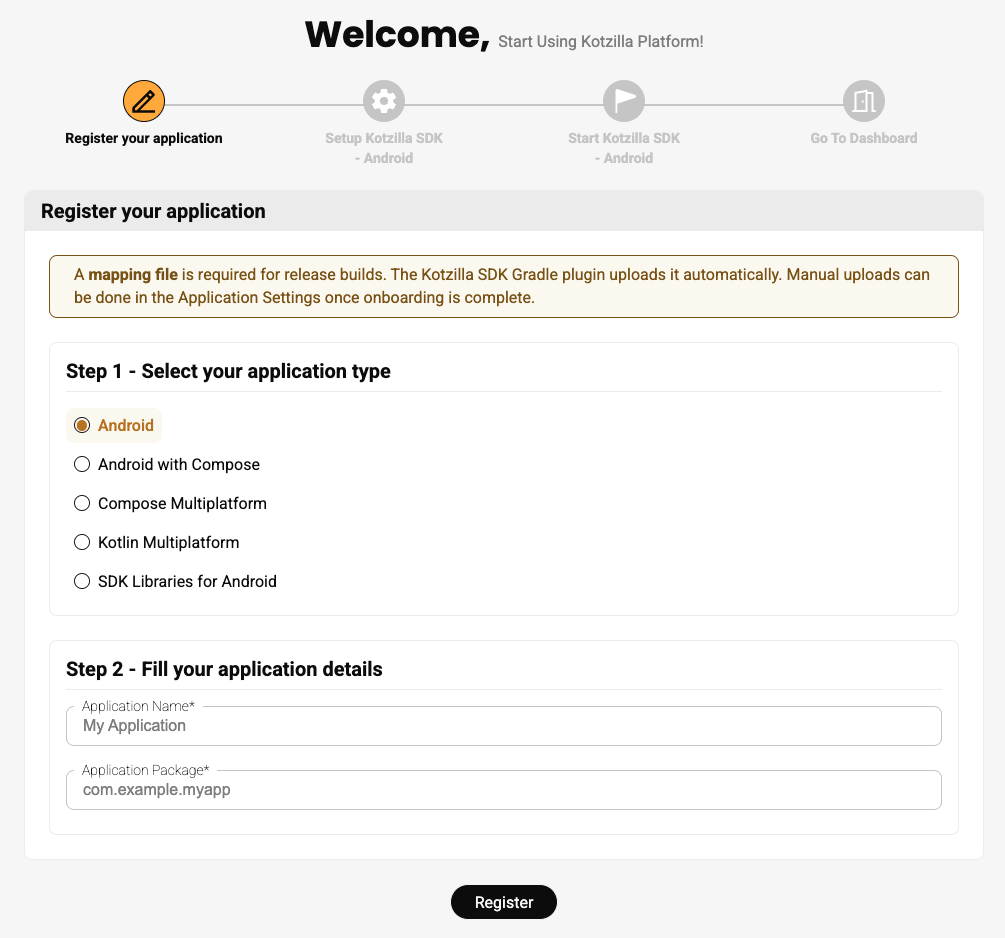The image size is (1005, 938).
Task: Select the Android radio button
Action: (x=83, y=426)
